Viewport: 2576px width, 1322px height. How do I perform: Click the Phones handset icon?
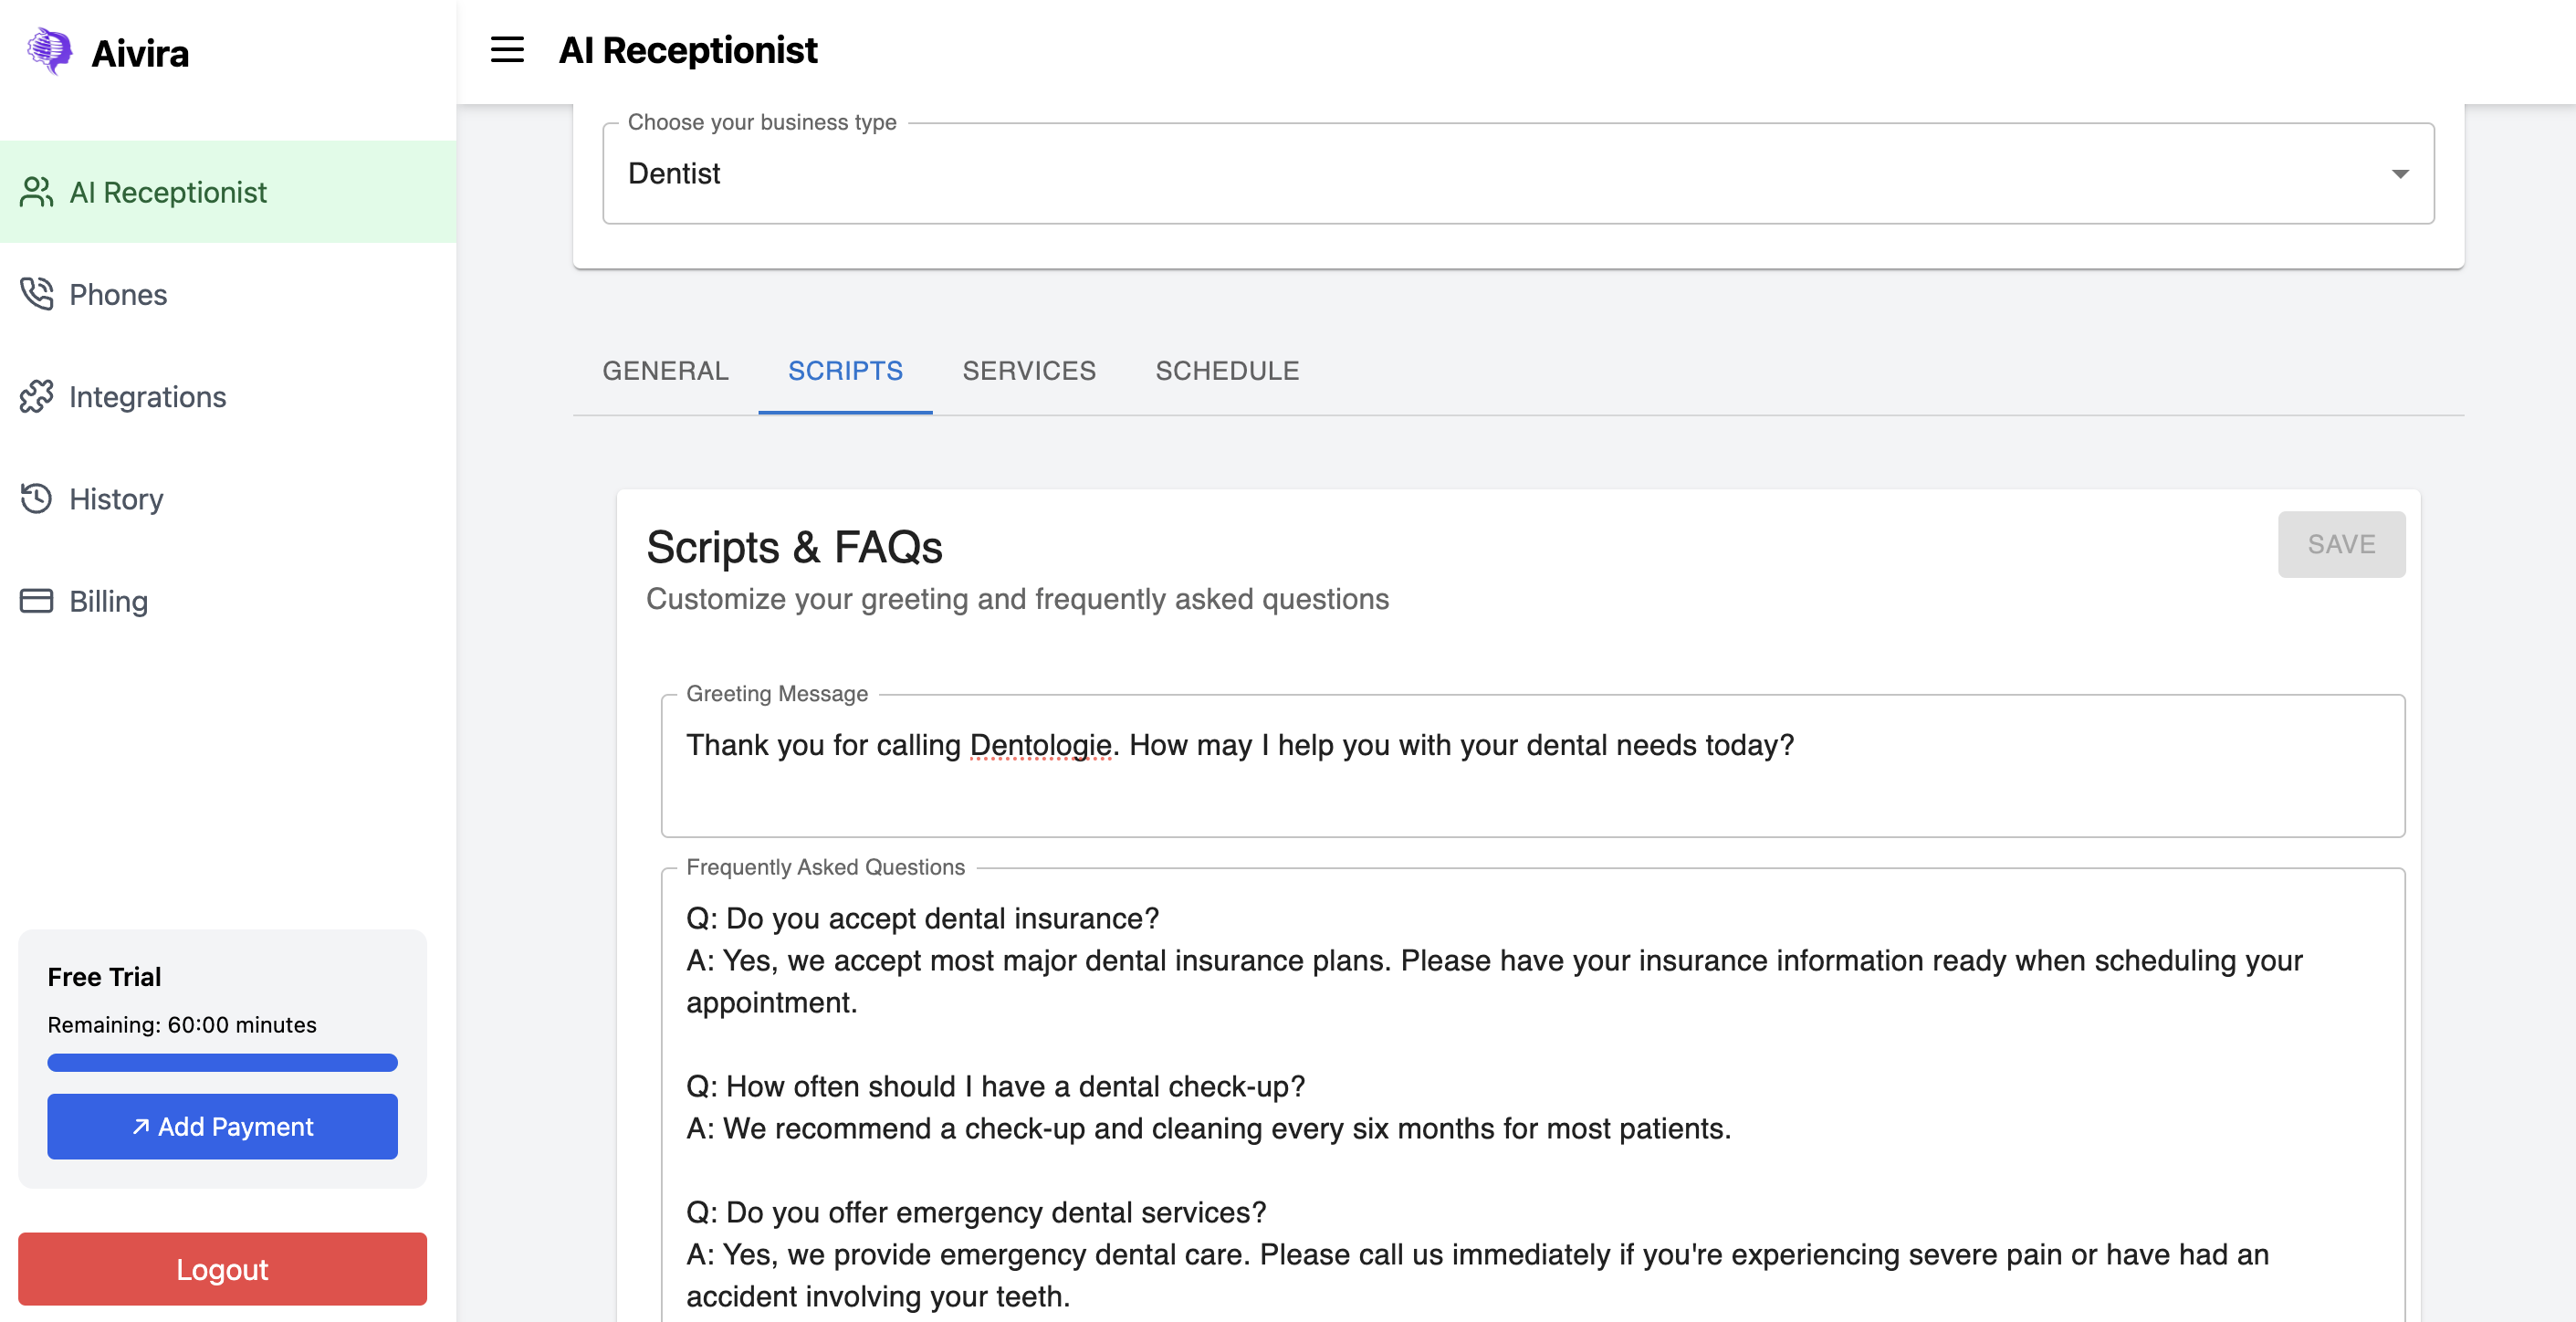click(x=36, y=294)
